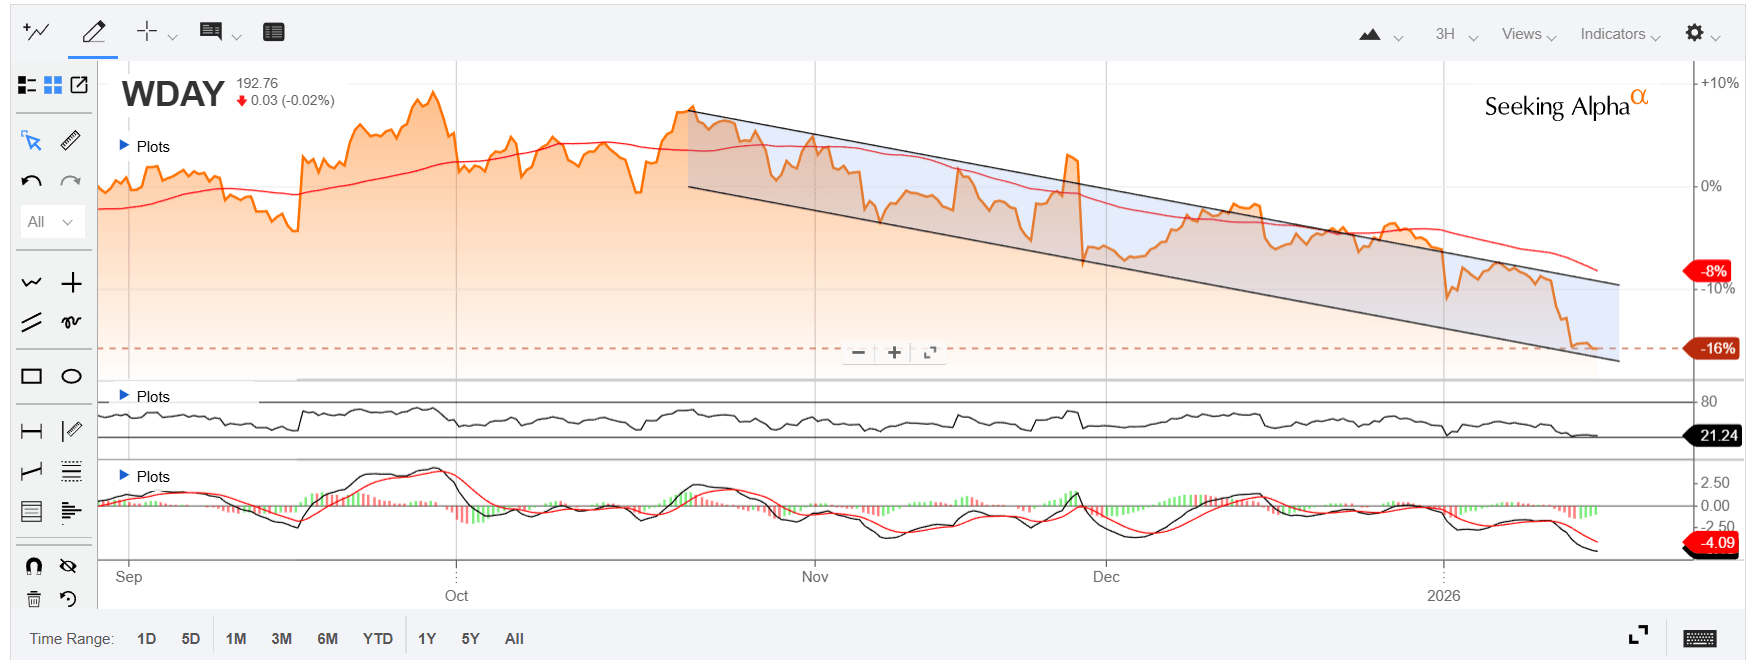Open the settings gear icon
Viewport: 1755px width, 660px height.
point(1694,32)
